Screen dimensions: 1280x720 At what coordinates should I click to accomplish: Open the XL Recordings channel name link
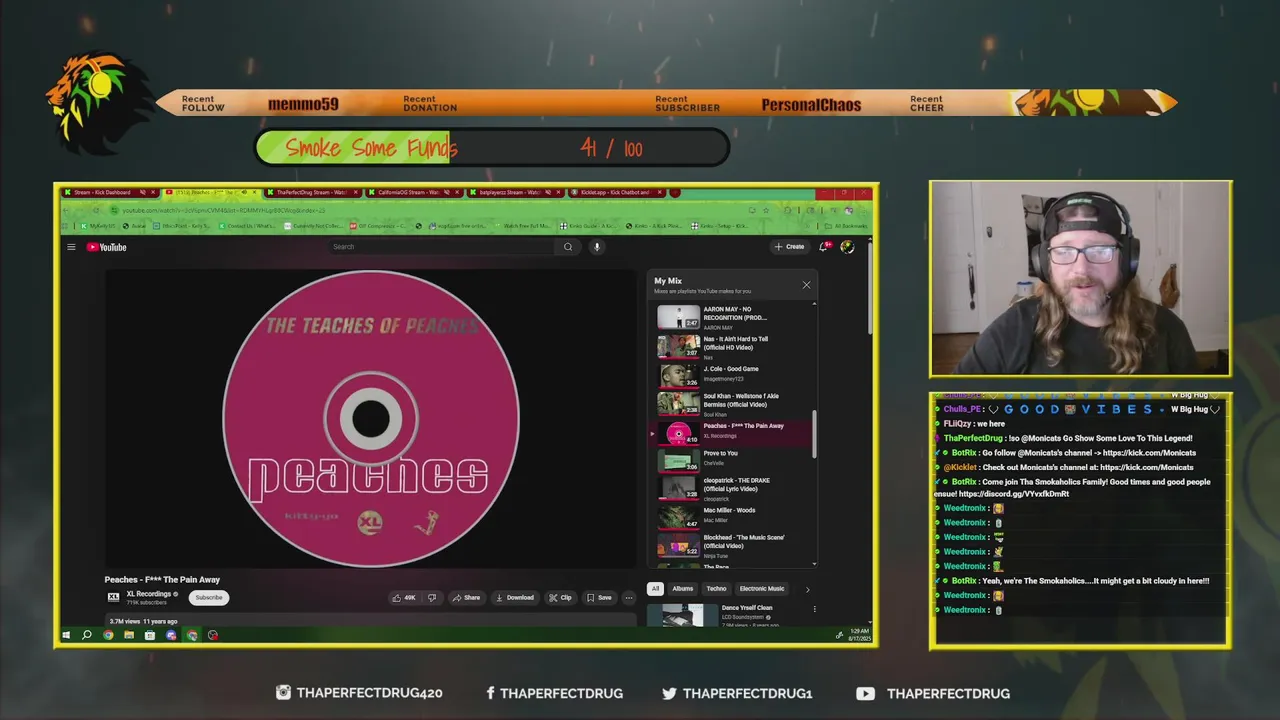pyautogui.click(x=148, y=594)
